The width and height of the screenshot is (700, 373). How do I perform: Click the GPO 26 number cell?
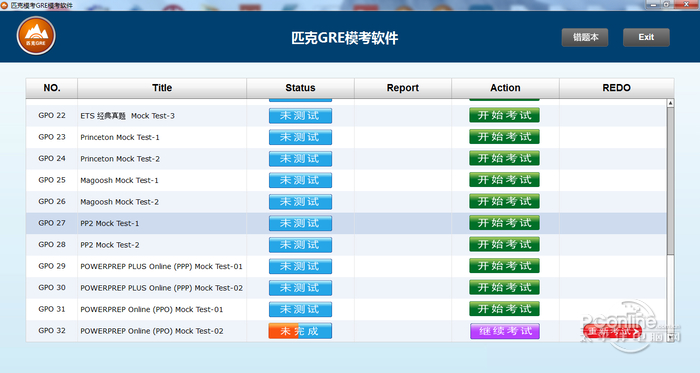[x=52, y=201]
